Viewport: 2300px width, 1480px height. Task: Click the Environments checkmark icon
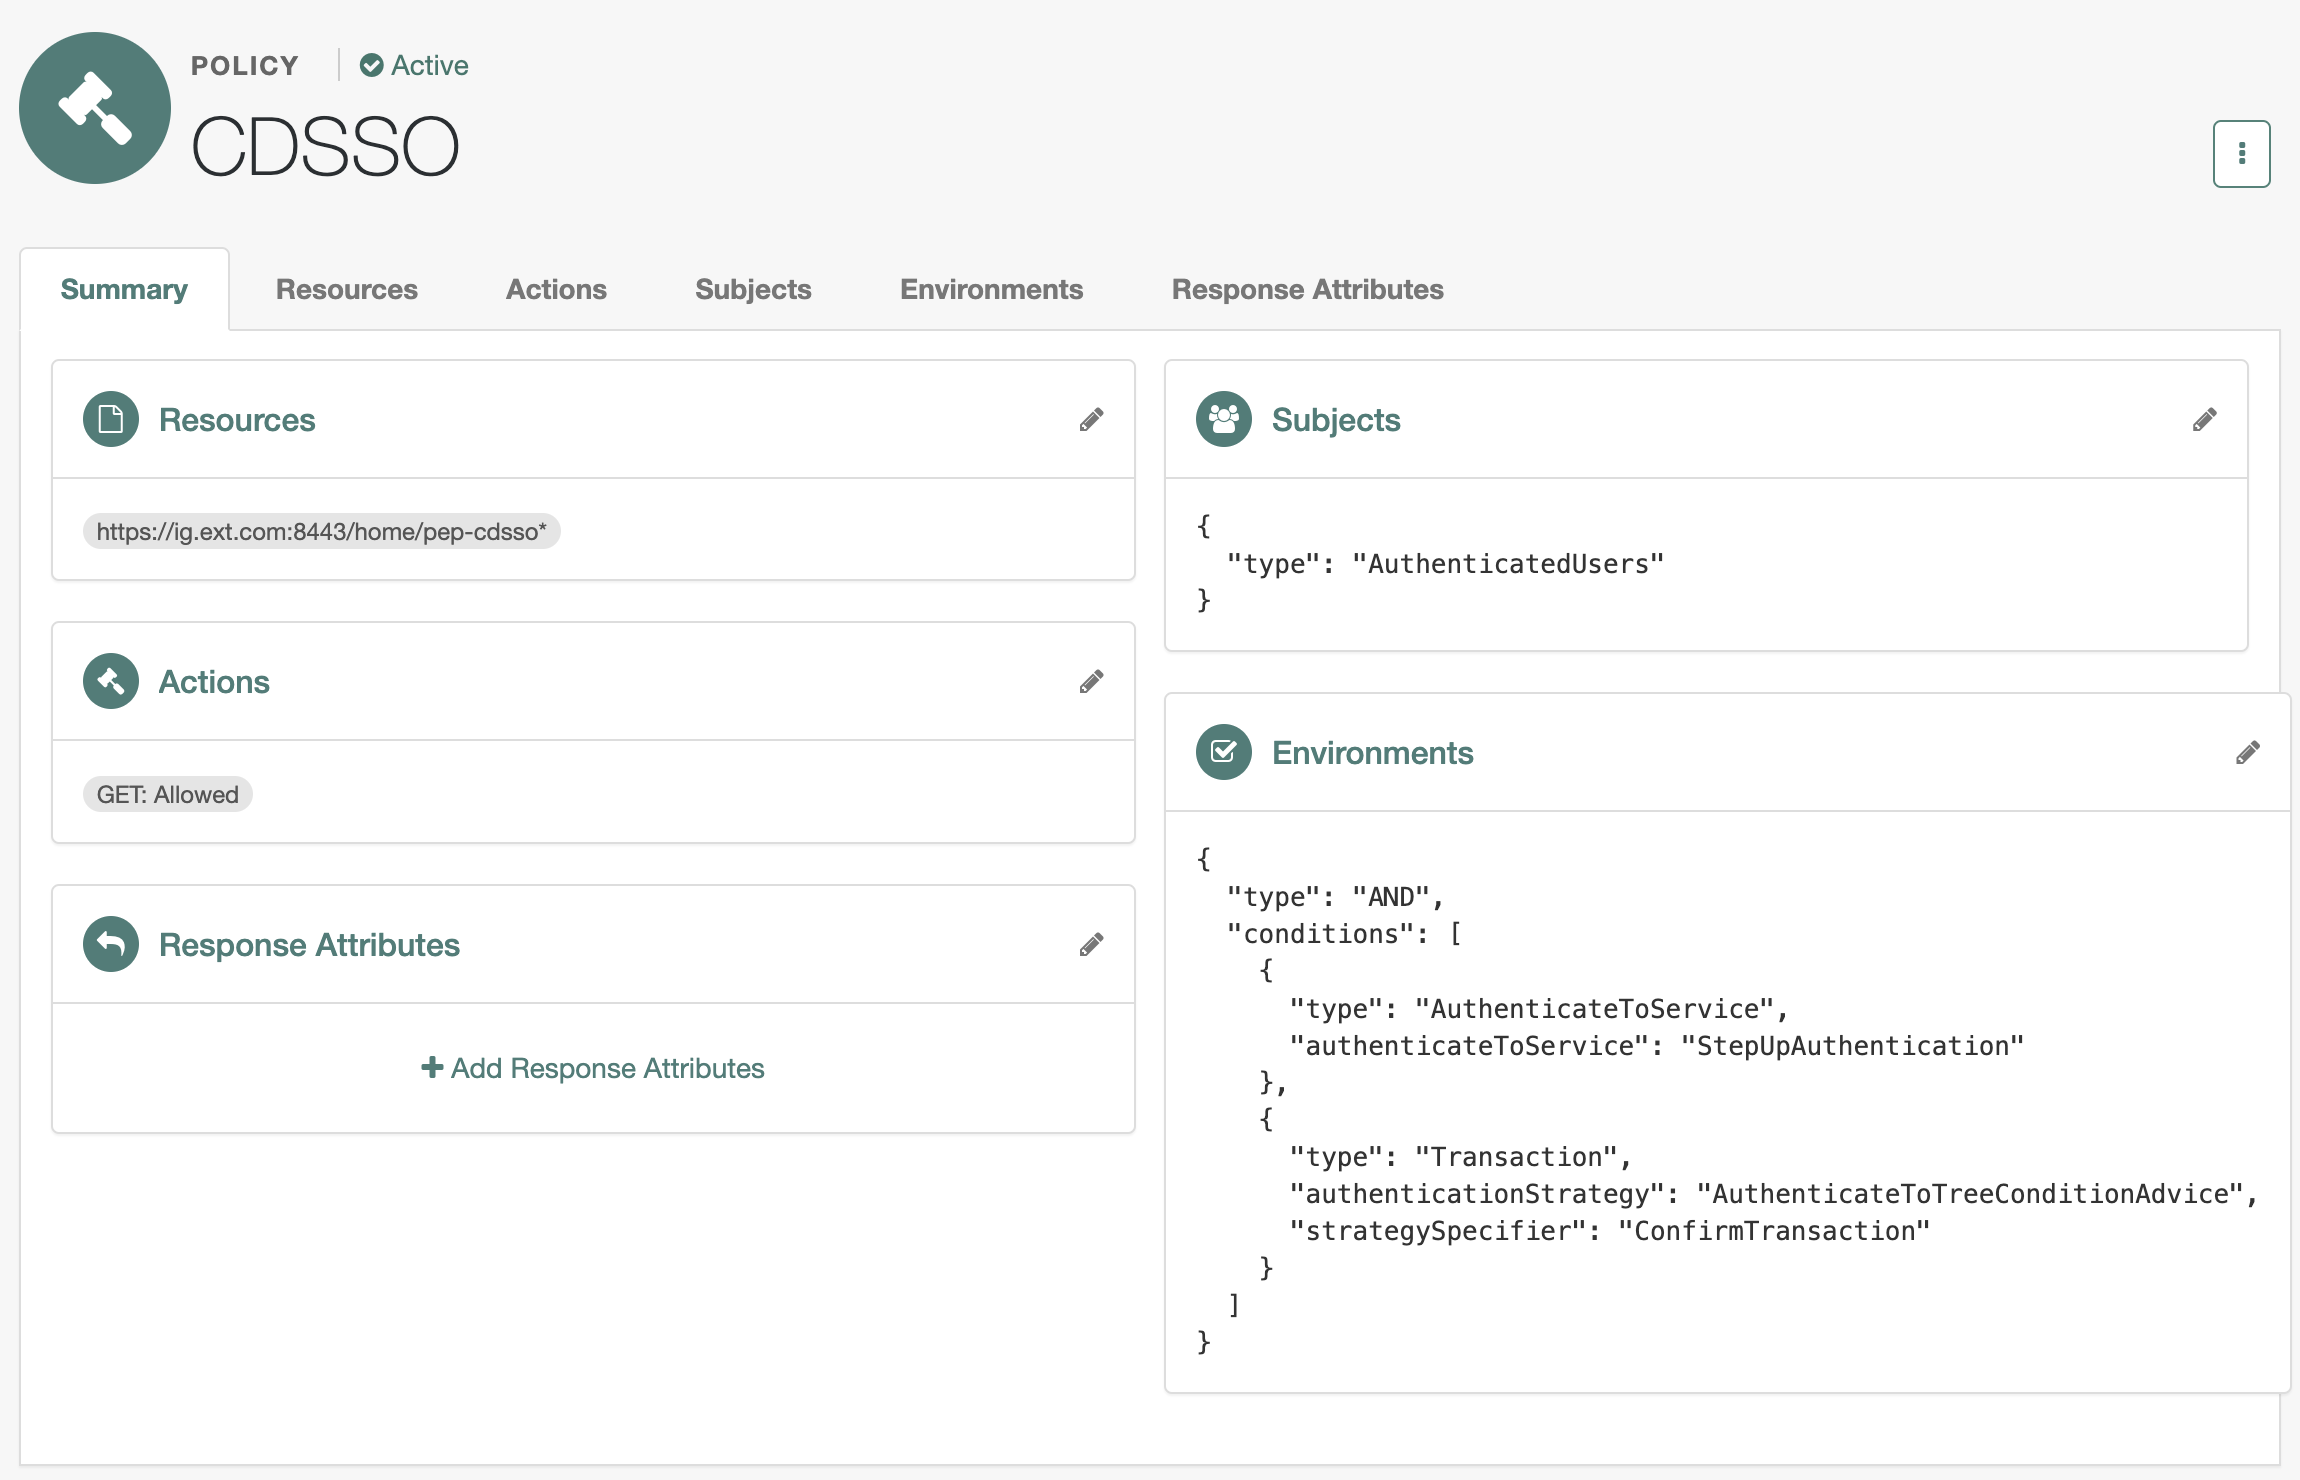point(1223,752)
